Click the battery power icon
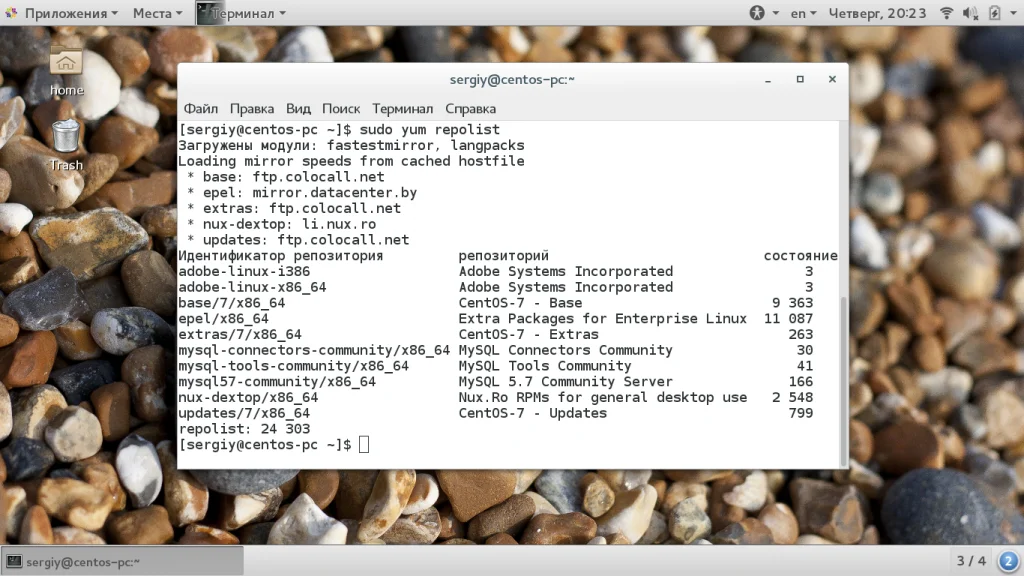Image resolution: width=1024 pixels, height=576 pixels. click(x=994, y=13)
